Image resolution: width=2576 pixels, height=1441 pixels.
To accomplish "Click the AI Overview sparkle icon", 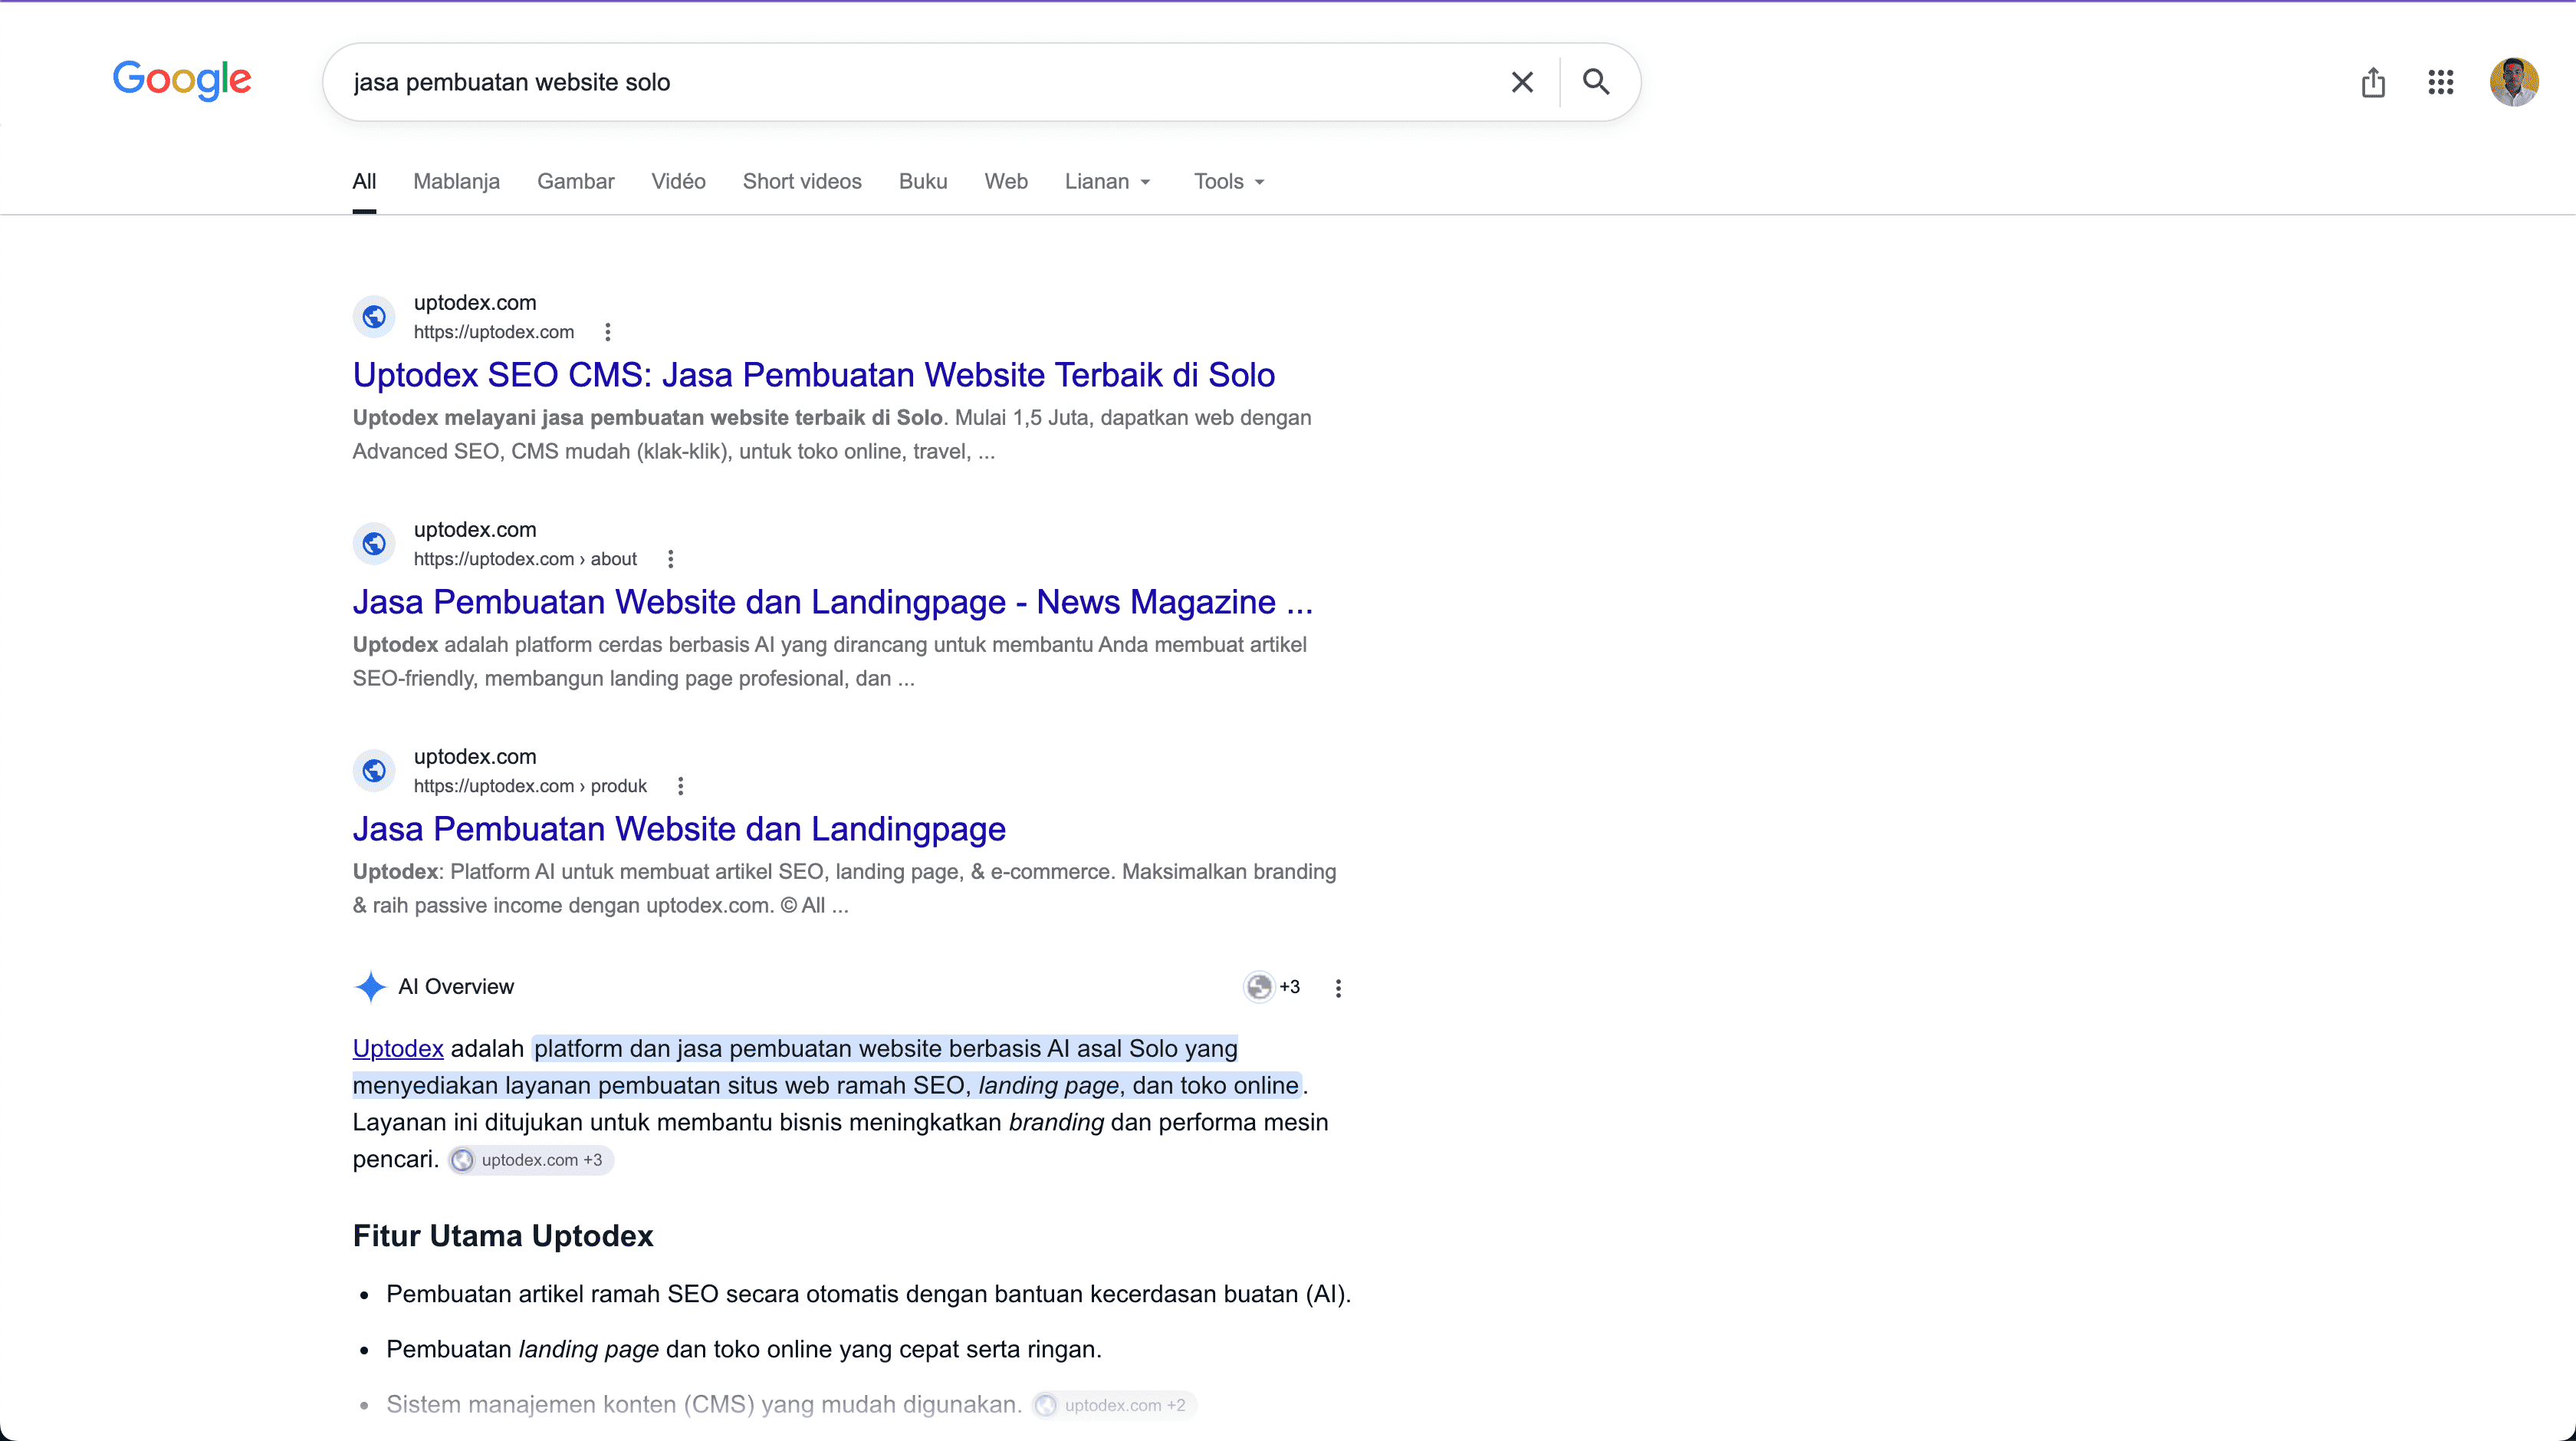I will pyautogui.click(x=370, y=987).
